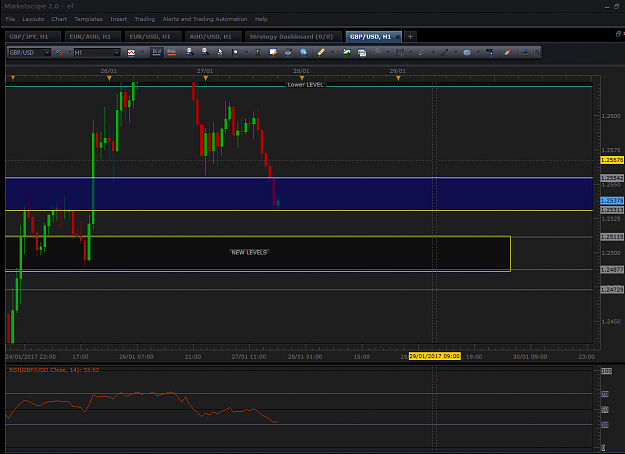The image size is (625, 454).
Task: Open the Help menu
Action: (x=261, y=19)
